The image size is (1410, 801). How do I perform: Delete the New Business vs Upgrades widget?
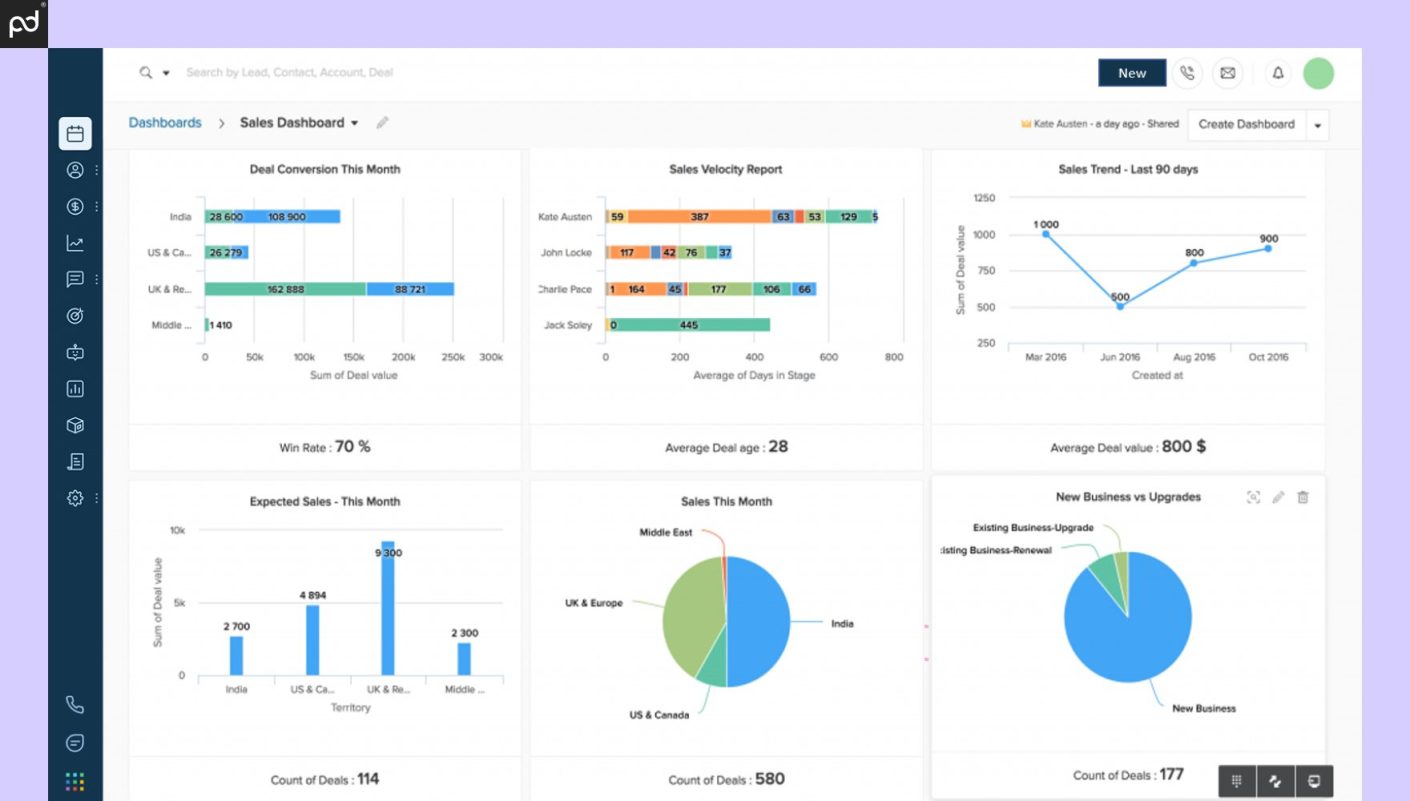(1302, 496)
